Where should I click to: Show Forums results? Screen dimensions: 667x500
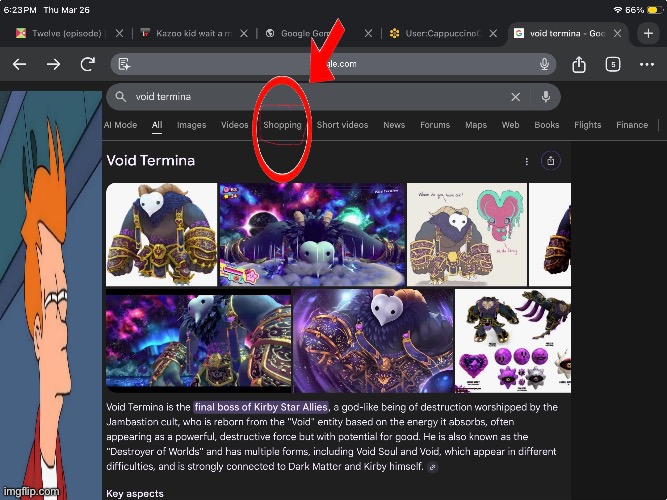[x=435, y=125]
